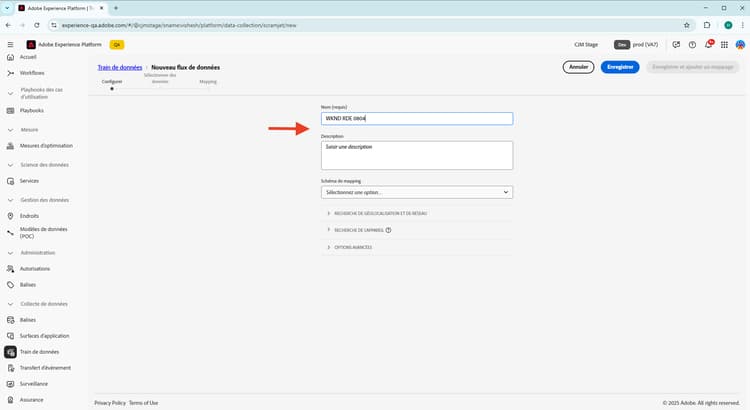Open the Terms of Use link

143,403
